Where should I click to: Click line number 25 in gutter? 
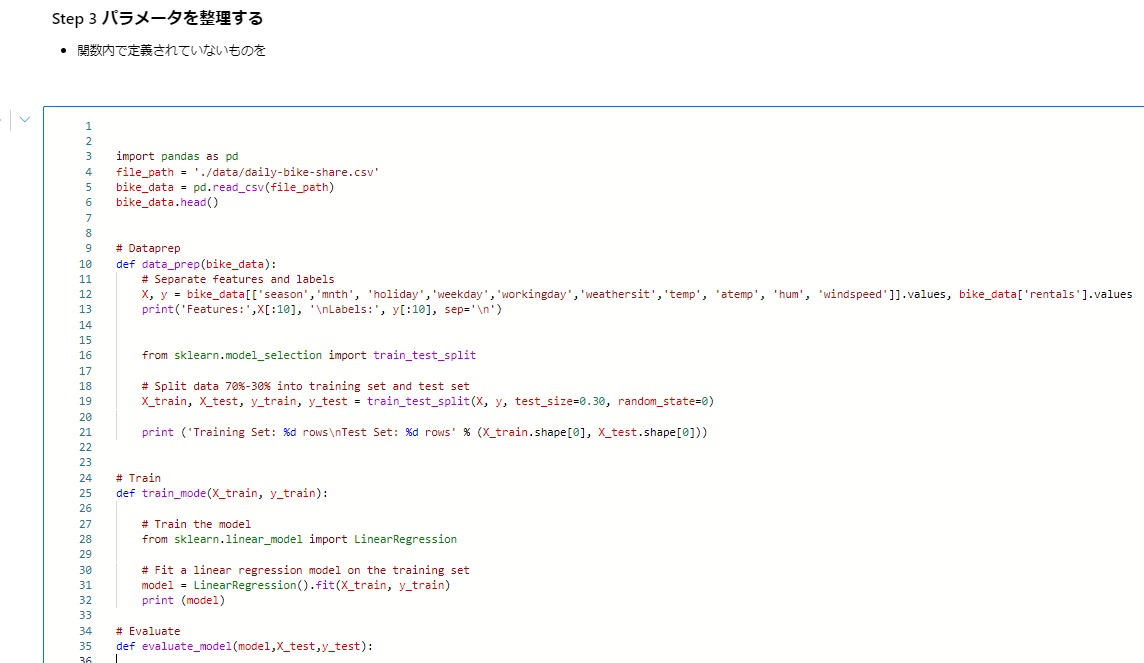point(85,493)
